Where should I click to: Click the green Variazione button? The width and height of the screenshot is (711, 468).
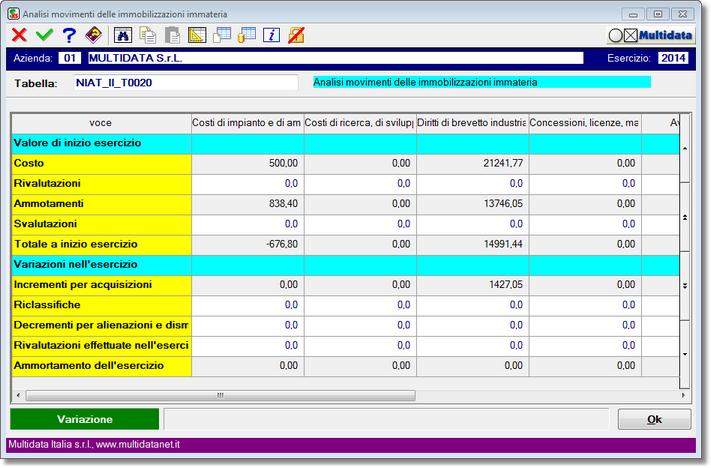85,419
